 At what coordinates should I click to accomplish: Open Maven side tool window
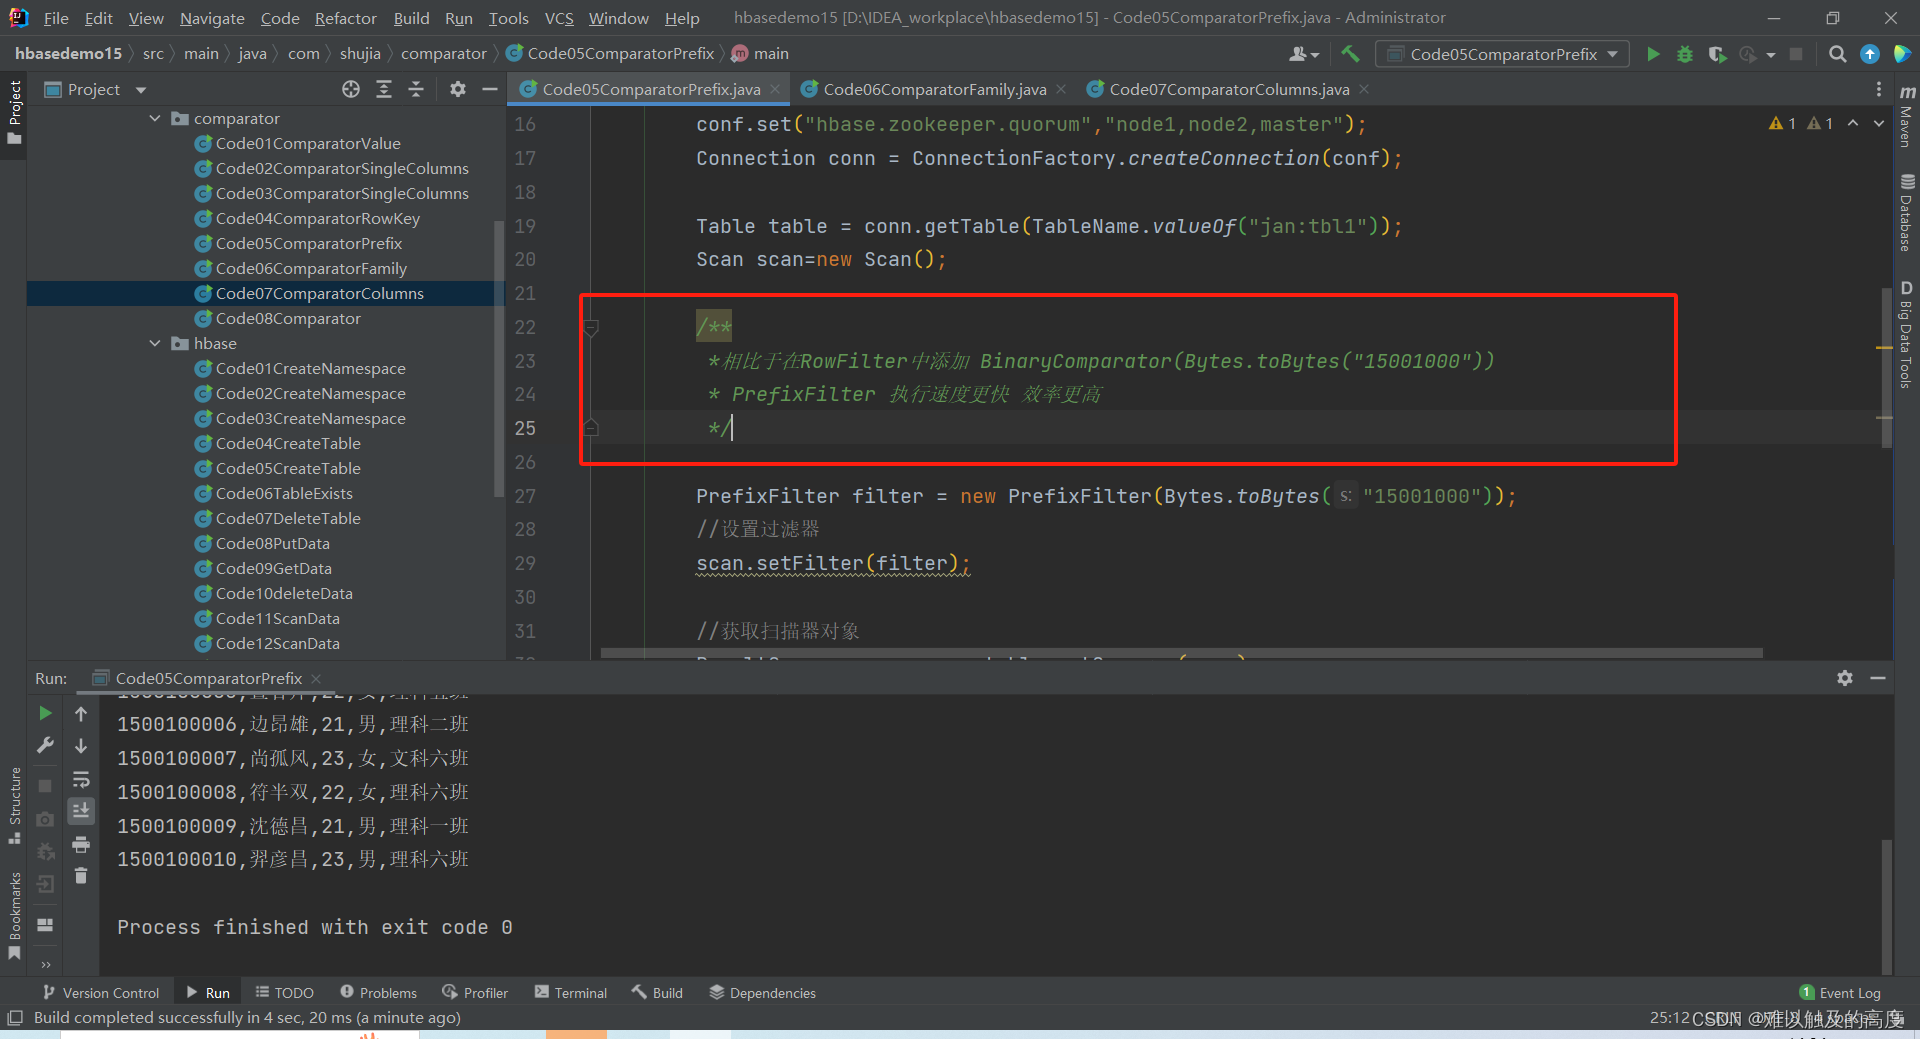pos(1907,116)
